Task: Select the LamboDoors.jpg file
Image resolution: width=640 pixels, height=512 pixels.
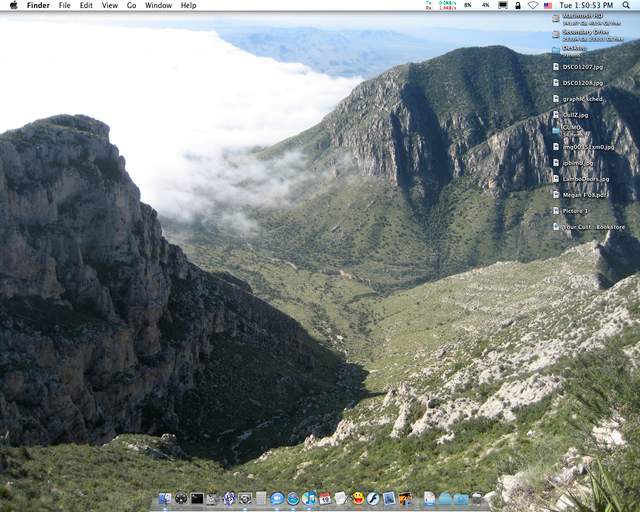Action: point(581,179)
